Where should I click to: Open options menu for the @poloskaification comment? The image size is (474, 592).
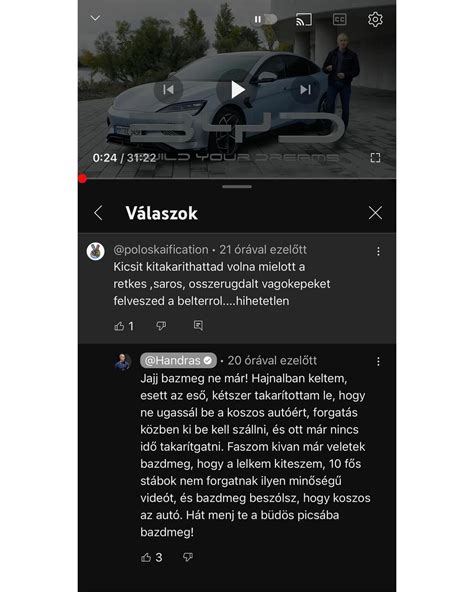[378, 251]
